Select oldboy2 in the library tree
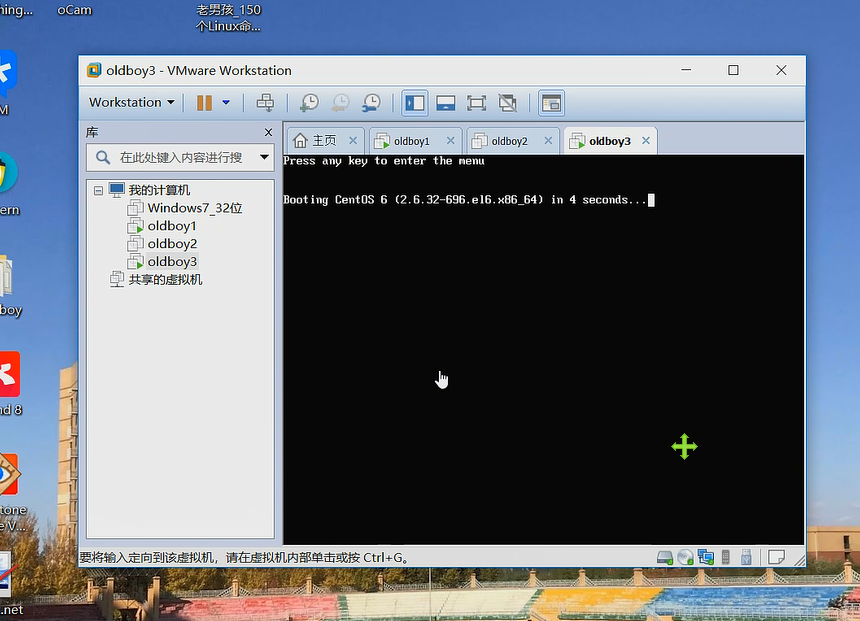 (x=172, y=244)
